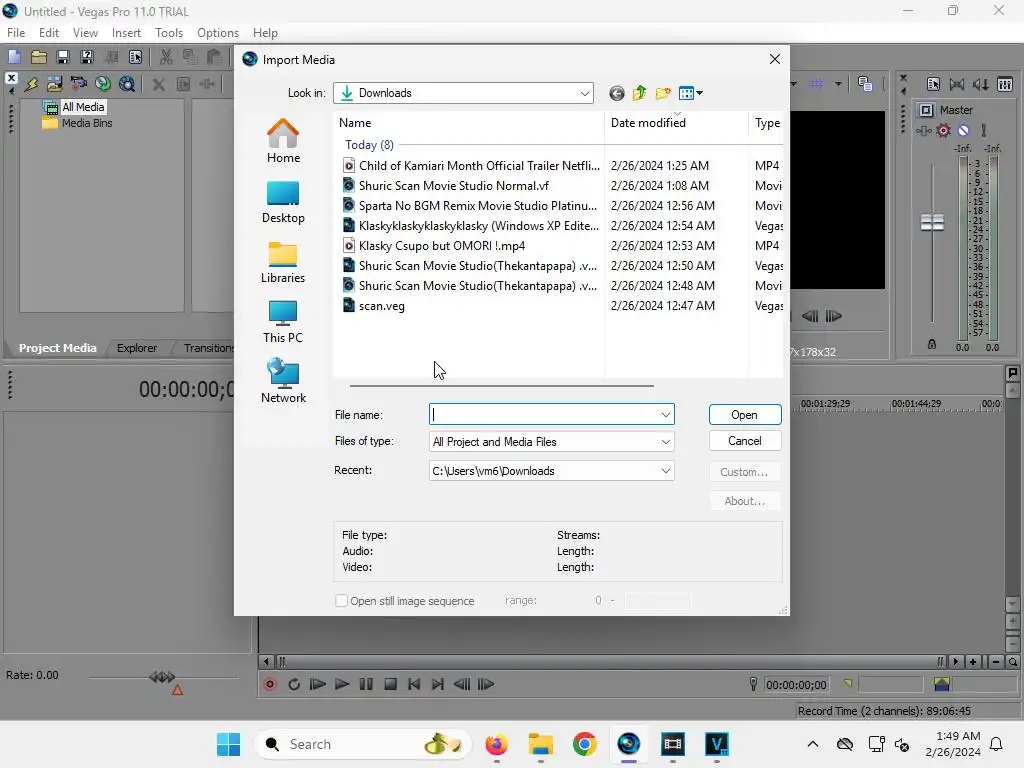
Task: Click the Remove selected media X icon
Action: tap(158, 84)
